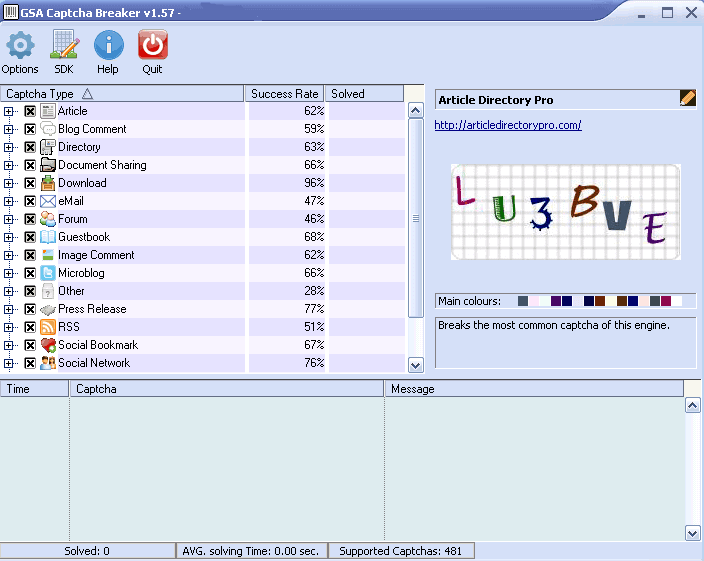The width and height of the screenshot is (704, 561).
Task: Uncheck the Blog Comment checkbox
Action: tap(30, 129)
